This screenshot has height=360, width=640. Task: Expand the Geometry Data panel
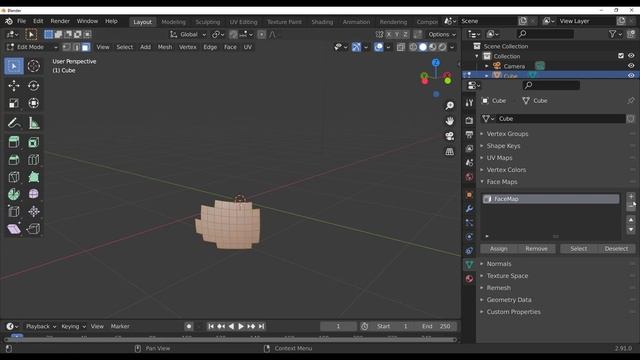click(509, 300)
